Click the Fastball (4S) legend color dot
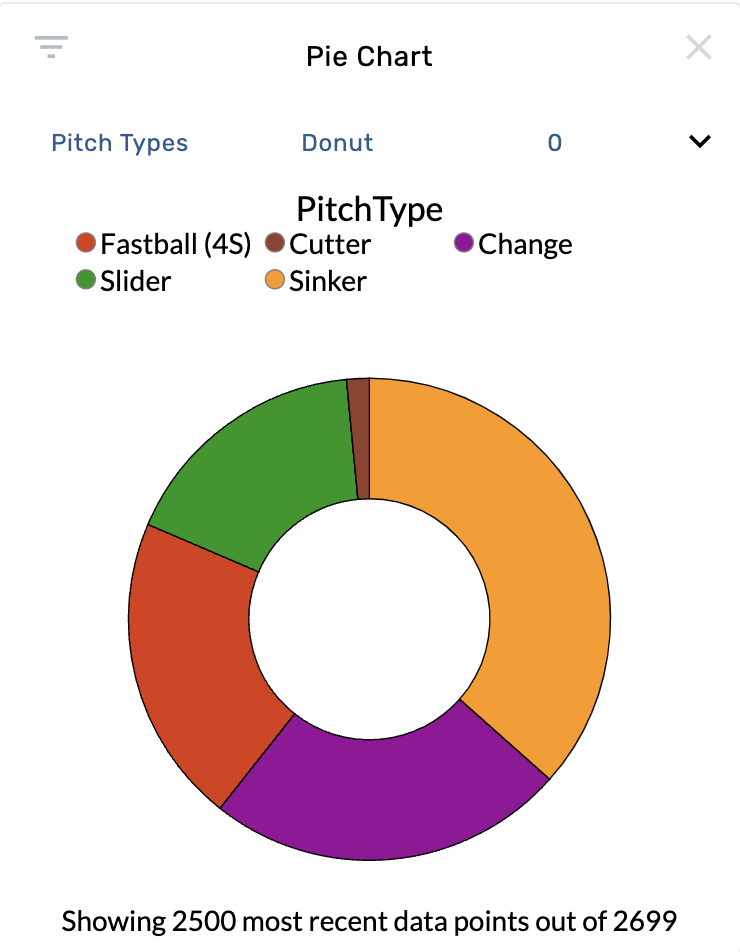 85,242
